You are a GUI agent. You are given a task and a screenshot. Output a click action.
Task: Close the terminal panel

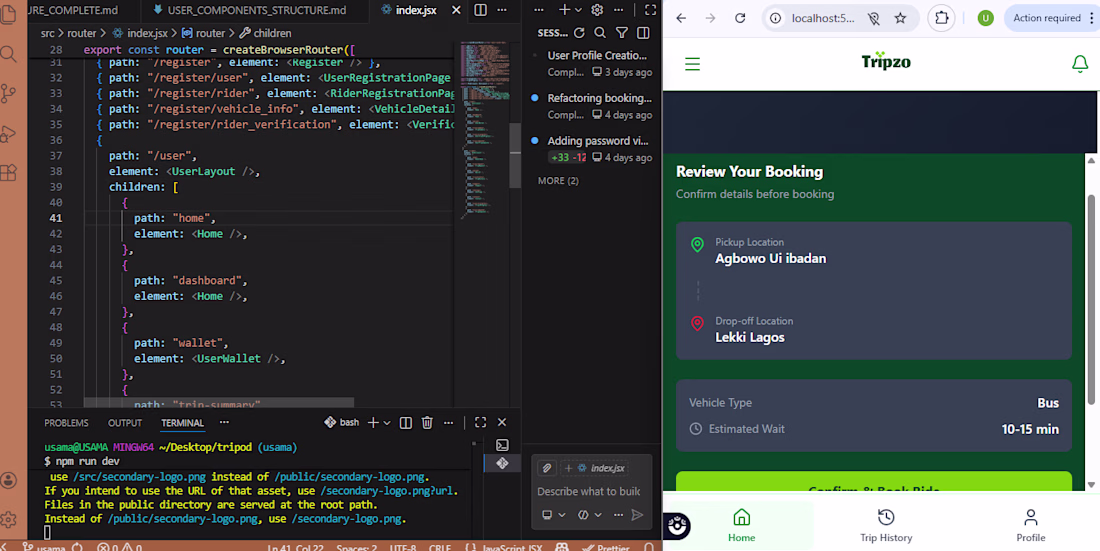(502, 423)
